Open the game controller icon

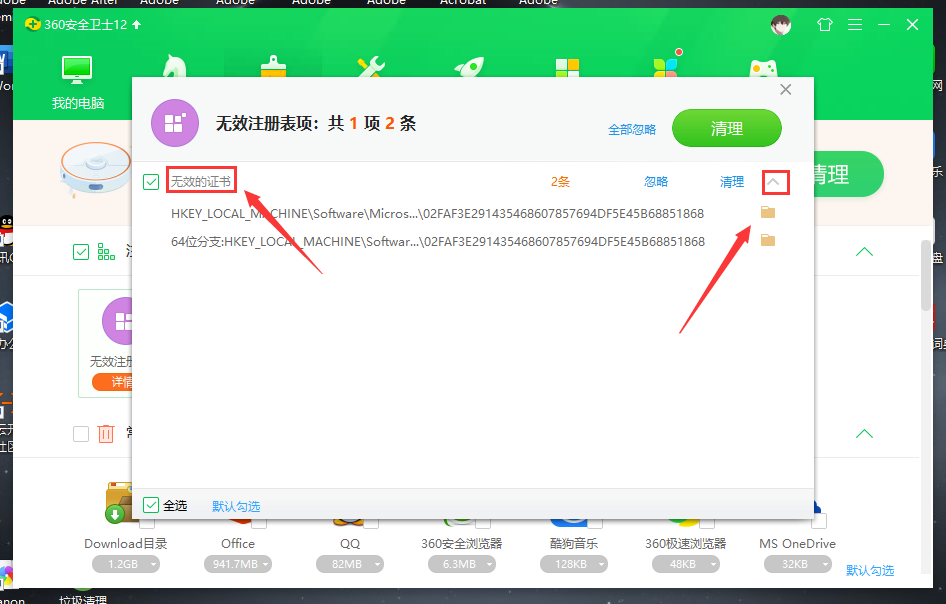[x=763, y=68]
